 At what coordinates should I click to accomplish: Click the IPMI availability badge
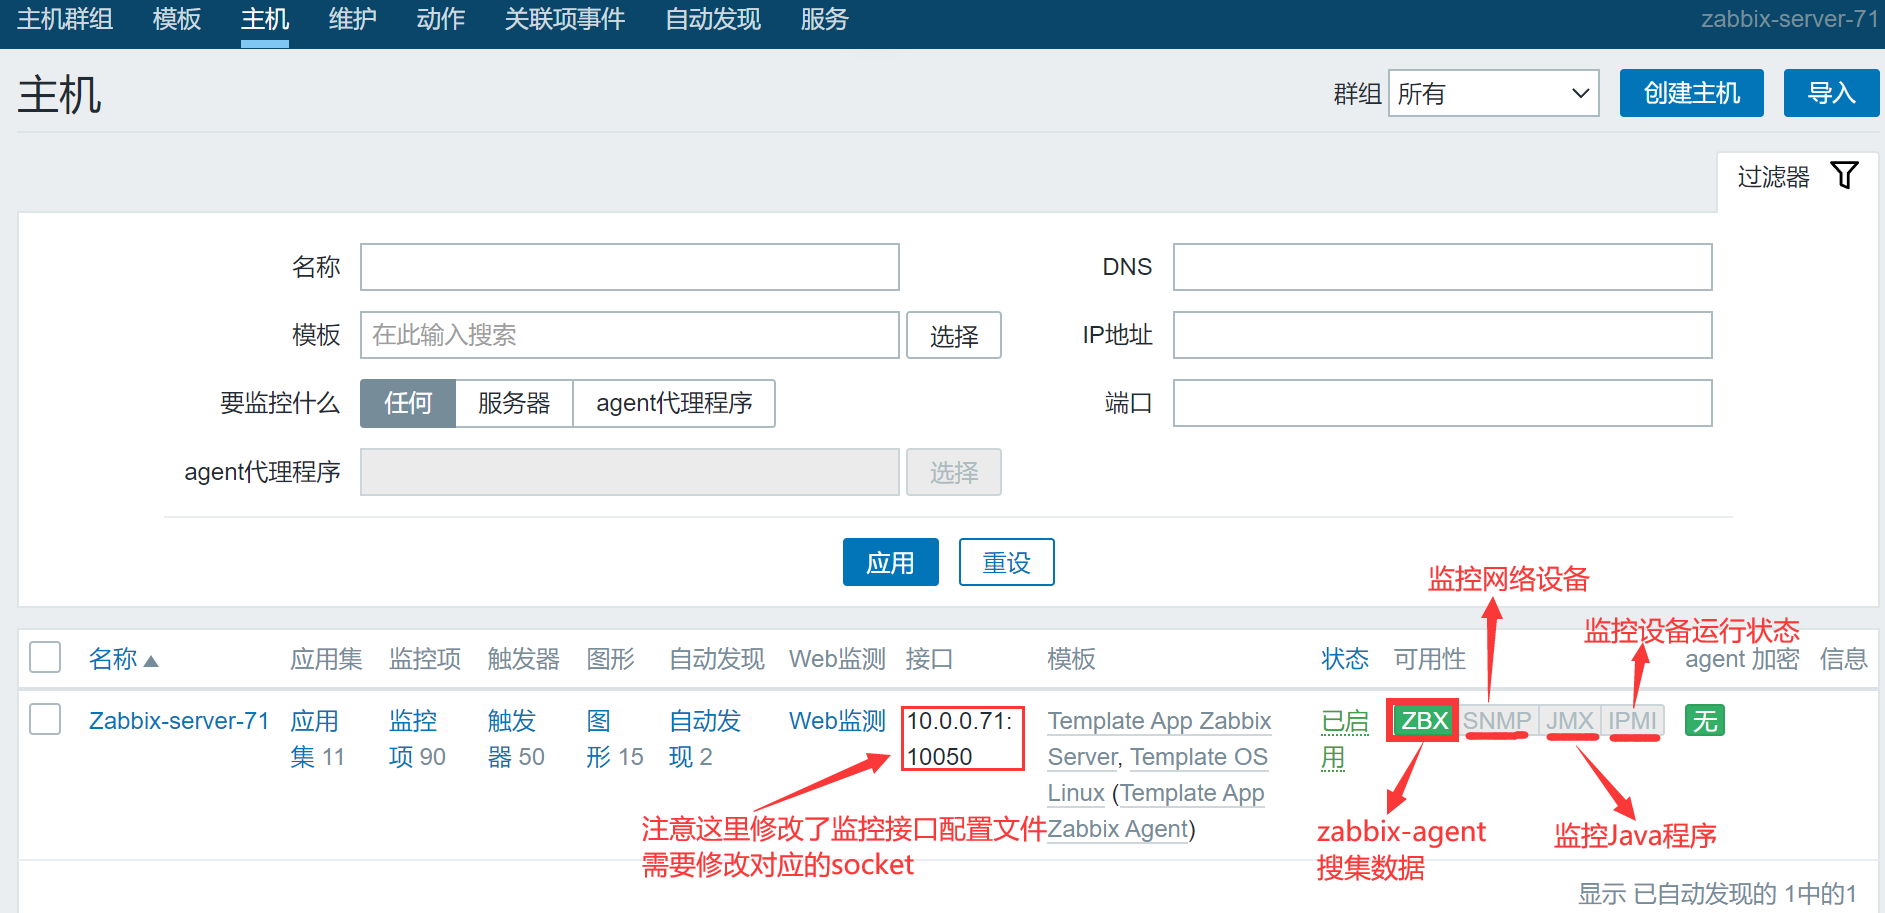1632,720
